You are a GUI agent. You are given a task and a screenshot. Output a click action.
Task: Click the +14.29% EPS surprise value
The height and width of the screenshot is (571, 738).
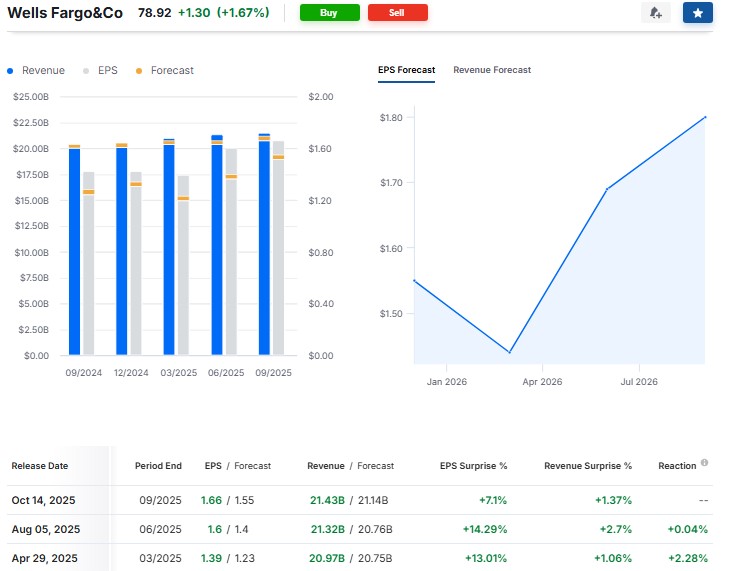485,529
